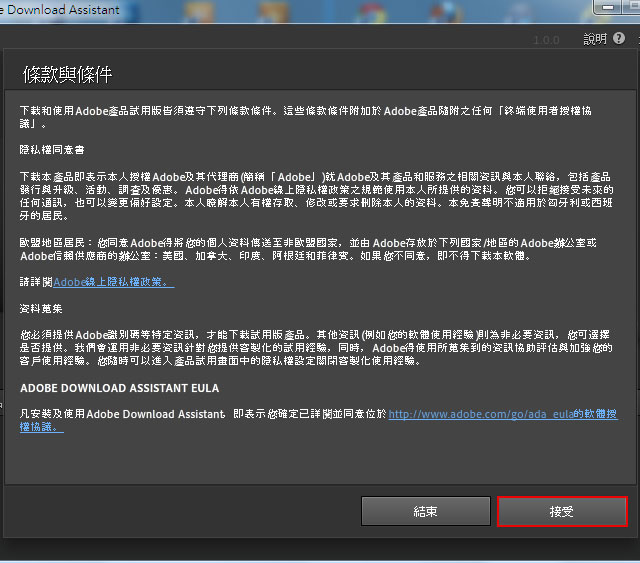Click the 接受 (Accept) button
Screen dimensions: 640x563
562,511
